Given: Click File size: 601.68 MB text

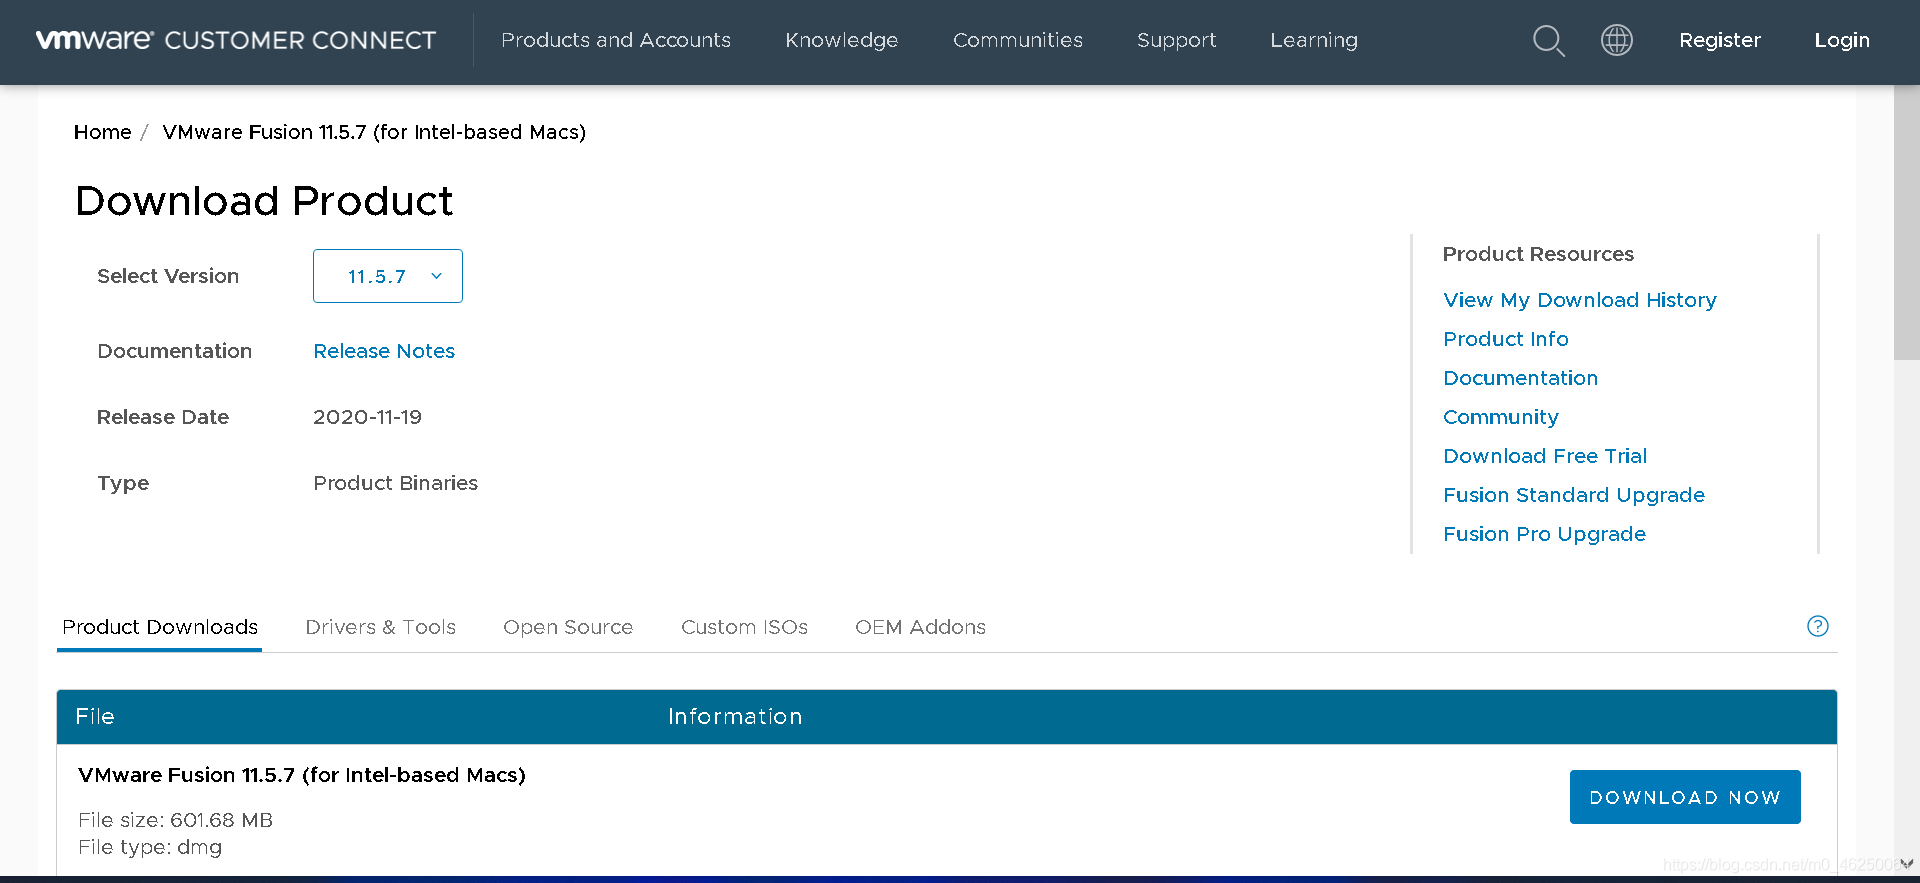Looking at the screenshot, I should point(175,820).
